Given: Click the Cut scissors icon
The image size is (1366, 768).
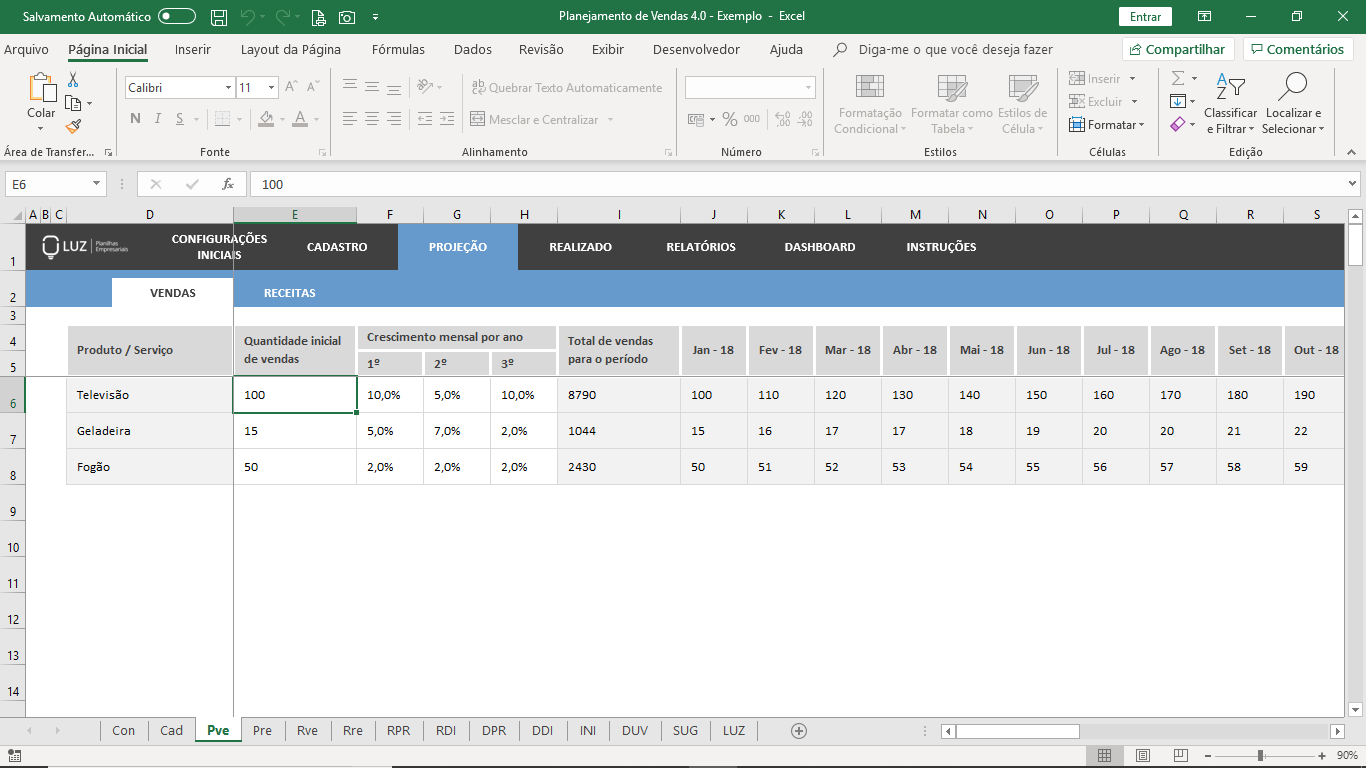Looking at the screenshot, I should [73, 80].
